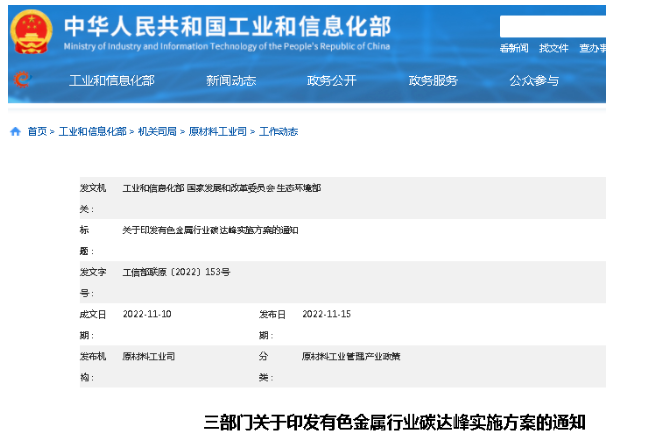Click title value 关于印发有色金属行业碳达峰实施方案的通知
This screenshot has width=661, height=442.
210,230
